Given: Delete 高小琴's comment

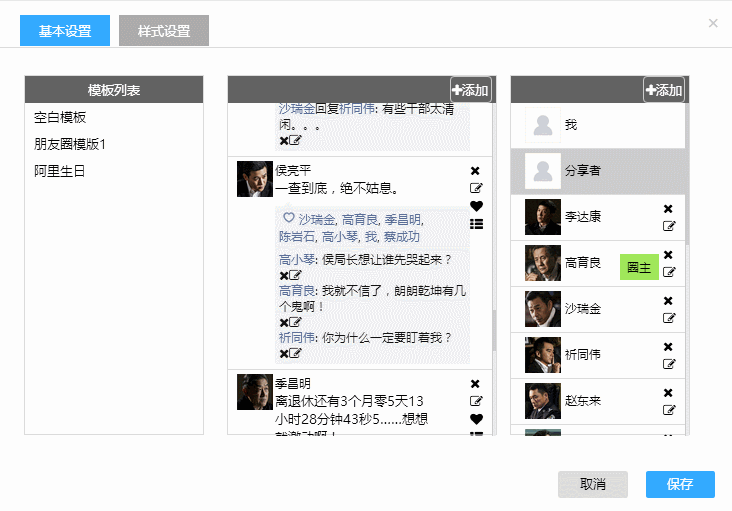Looking at the screenshot, I should click(283, 275).
